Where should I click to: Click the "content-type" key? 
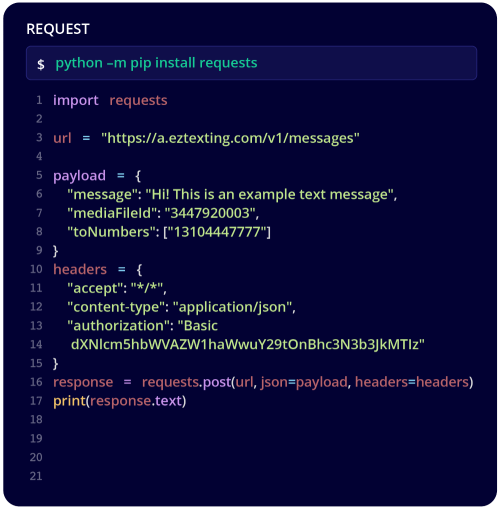click(x=116, y=307)
